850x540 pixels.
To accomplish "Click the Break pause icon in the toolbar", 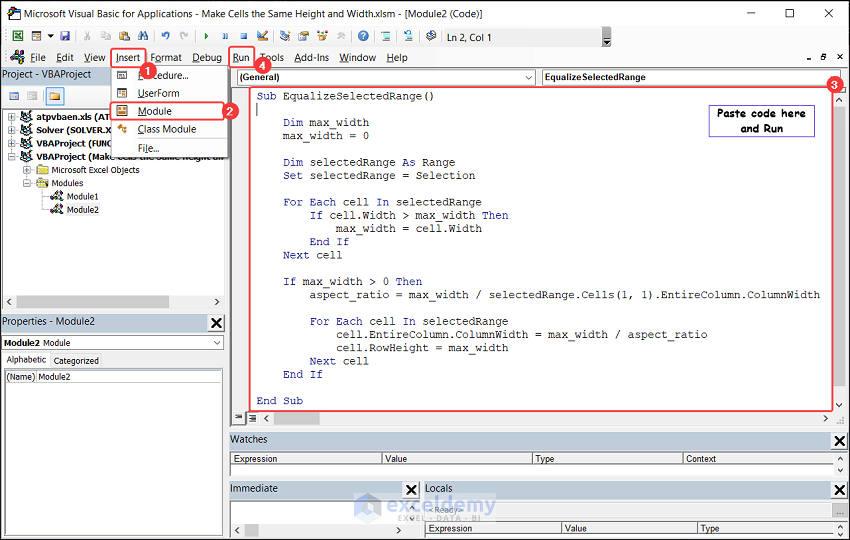I will click(225, 37).
